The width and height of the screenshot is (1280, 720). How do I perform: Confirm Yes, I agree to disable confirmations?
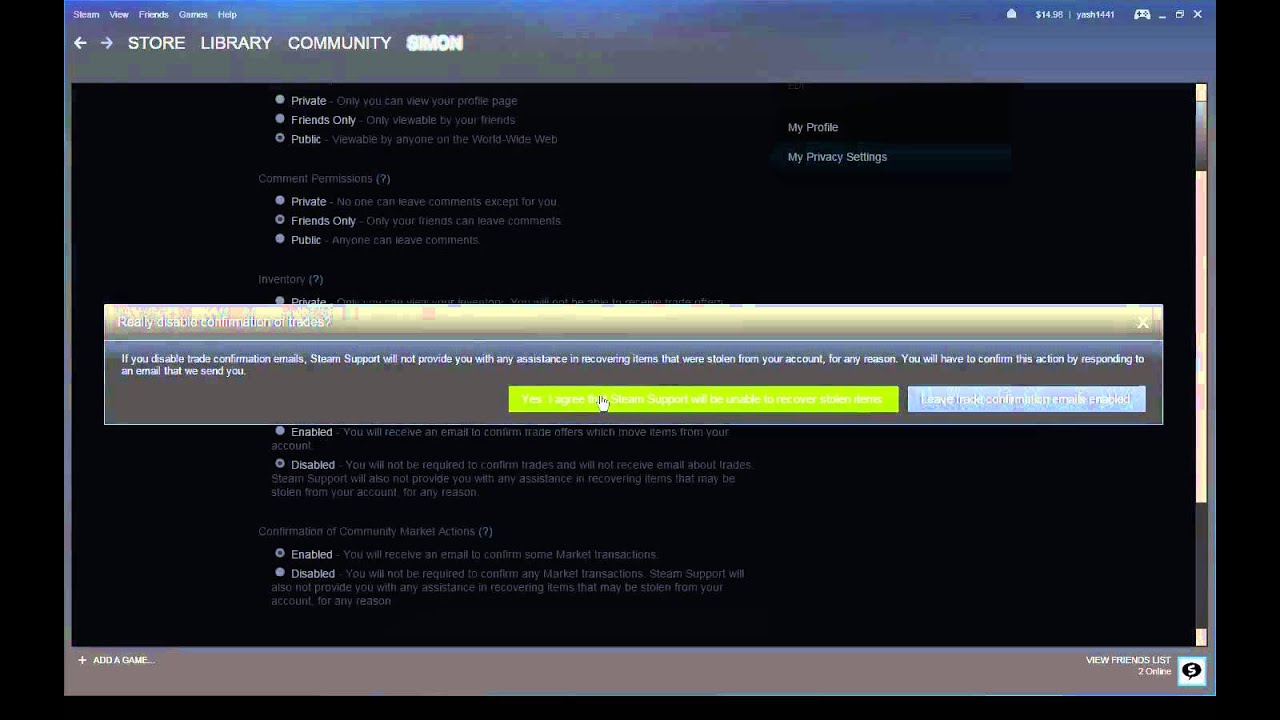click(x=703, y=399)
